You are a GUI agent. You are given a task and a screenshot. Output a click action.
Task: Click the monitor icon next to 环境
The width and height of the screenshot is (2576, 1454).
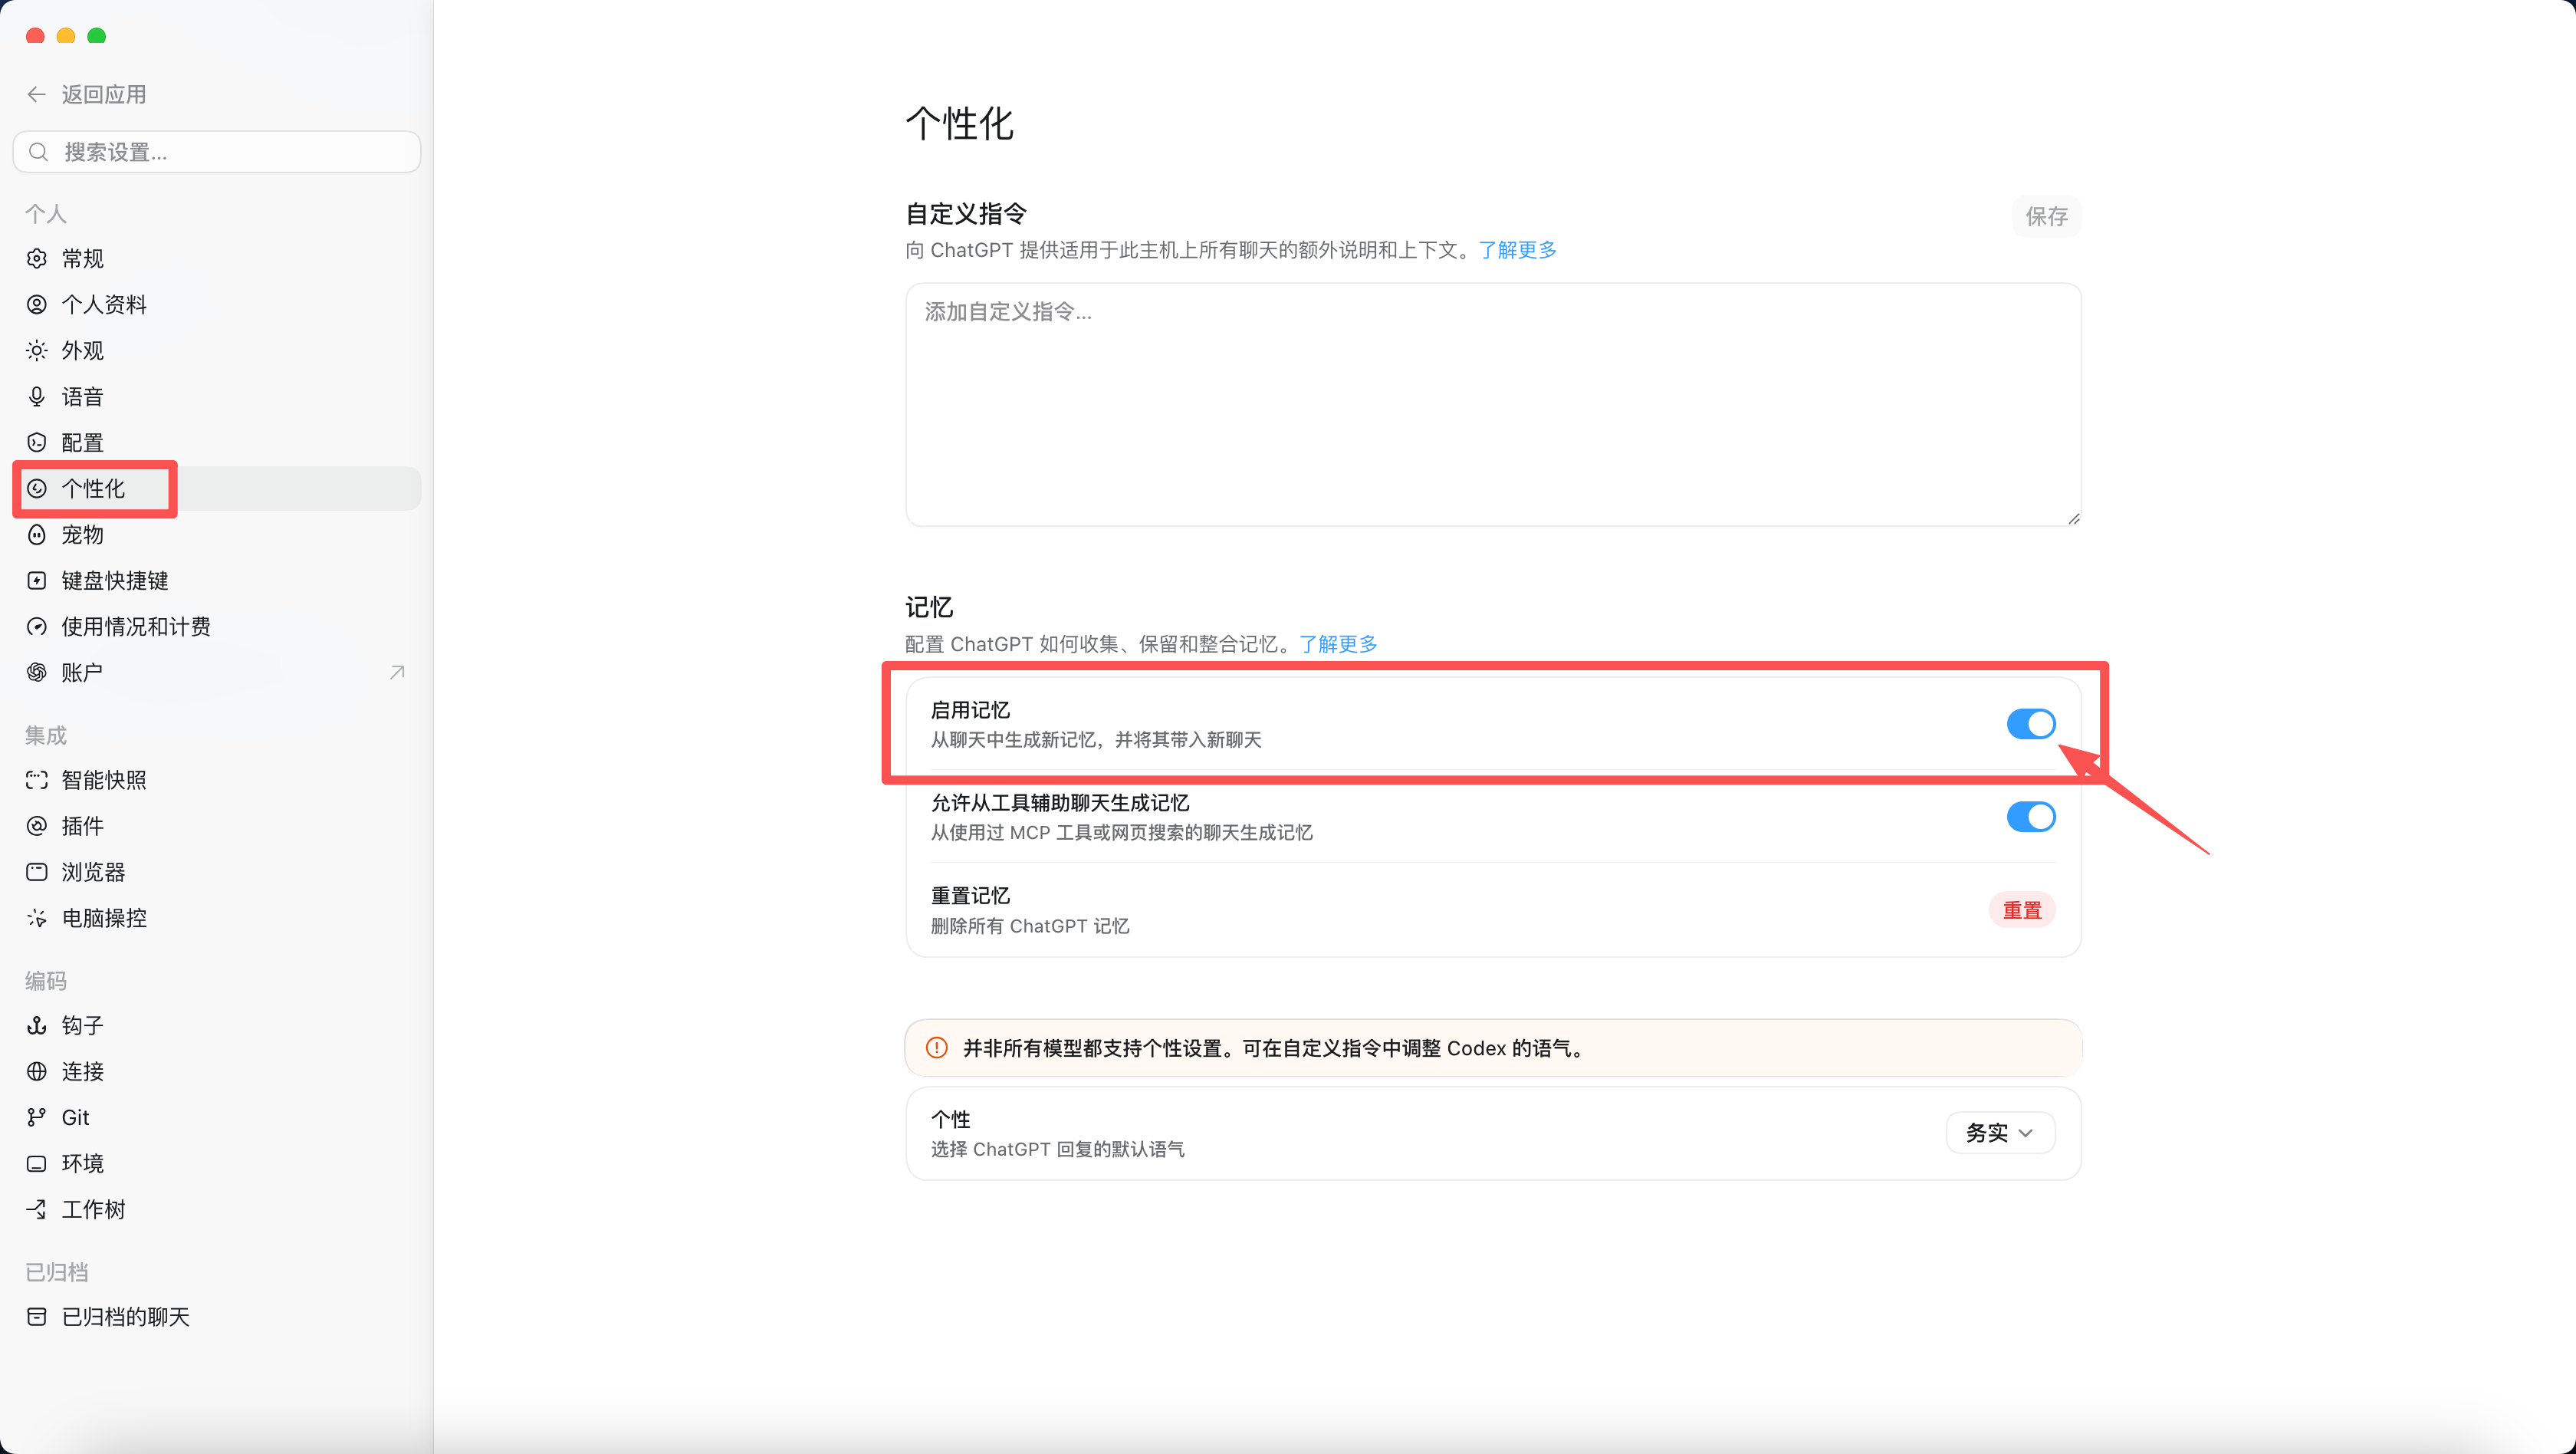(37, 1163)
